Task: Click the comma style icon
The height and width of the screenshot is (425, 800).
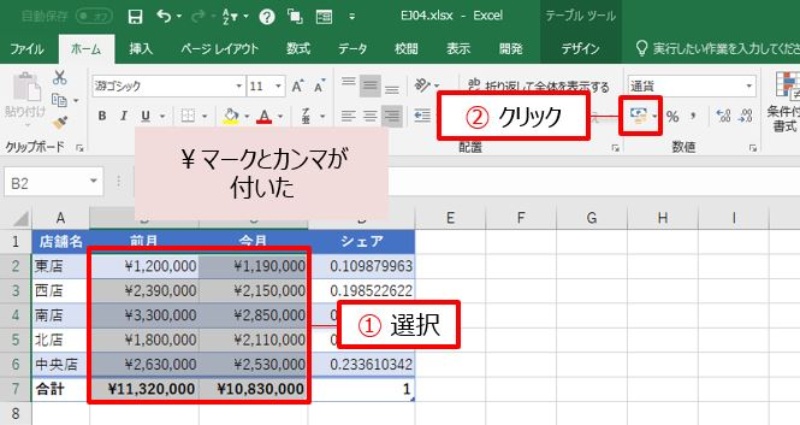Action: point(693,116)
